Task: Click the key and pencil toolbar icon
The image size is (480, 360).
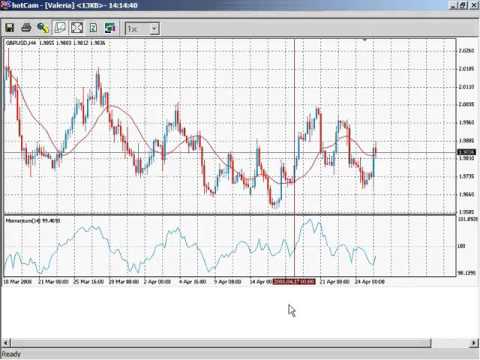Action: pyautogui.click(x=43, y=28)
